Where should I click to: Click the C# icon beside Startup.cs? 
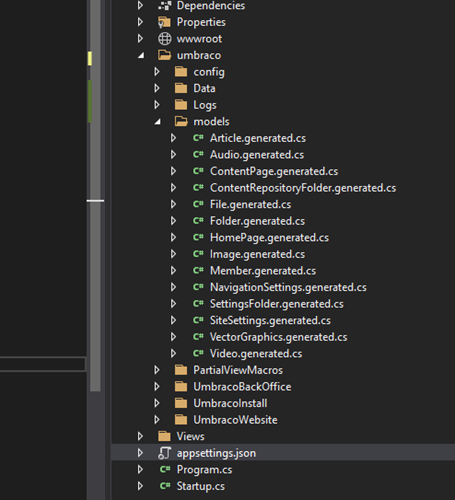165,486
